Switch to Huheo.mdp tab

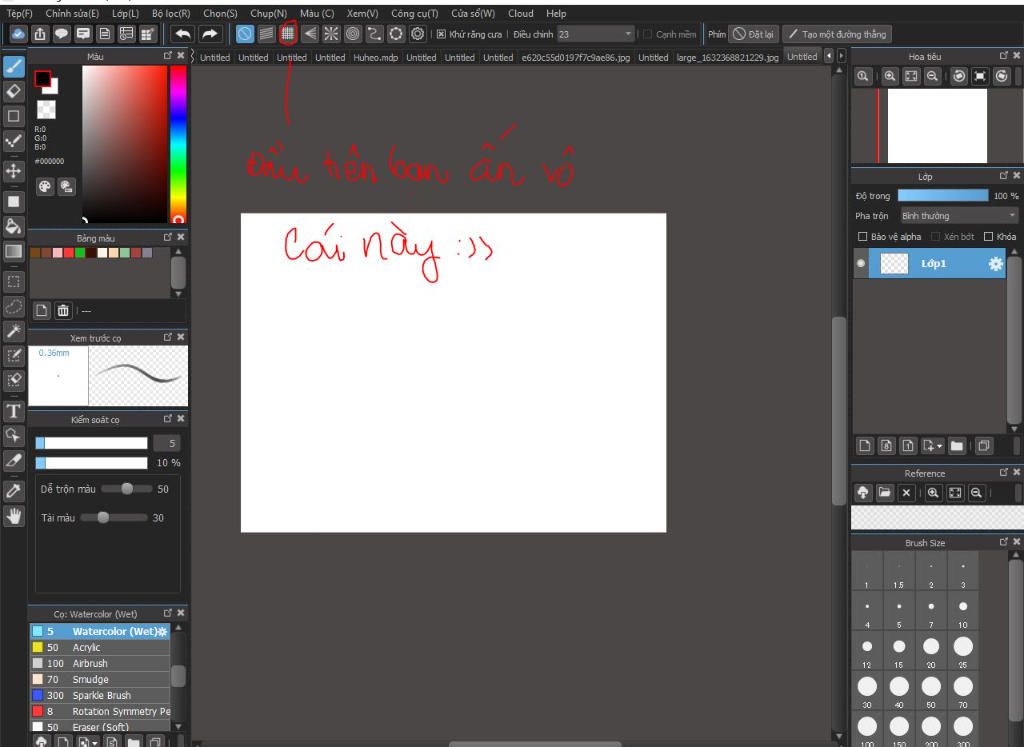pos(376,57)
